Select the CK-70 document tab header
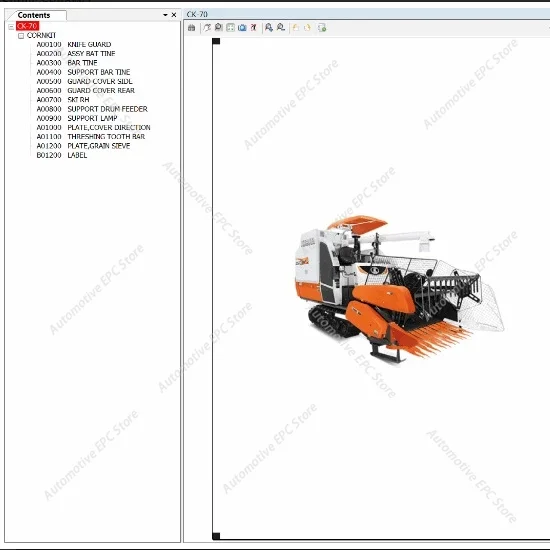This screenshot has width=550, height=550. point(197,14)
